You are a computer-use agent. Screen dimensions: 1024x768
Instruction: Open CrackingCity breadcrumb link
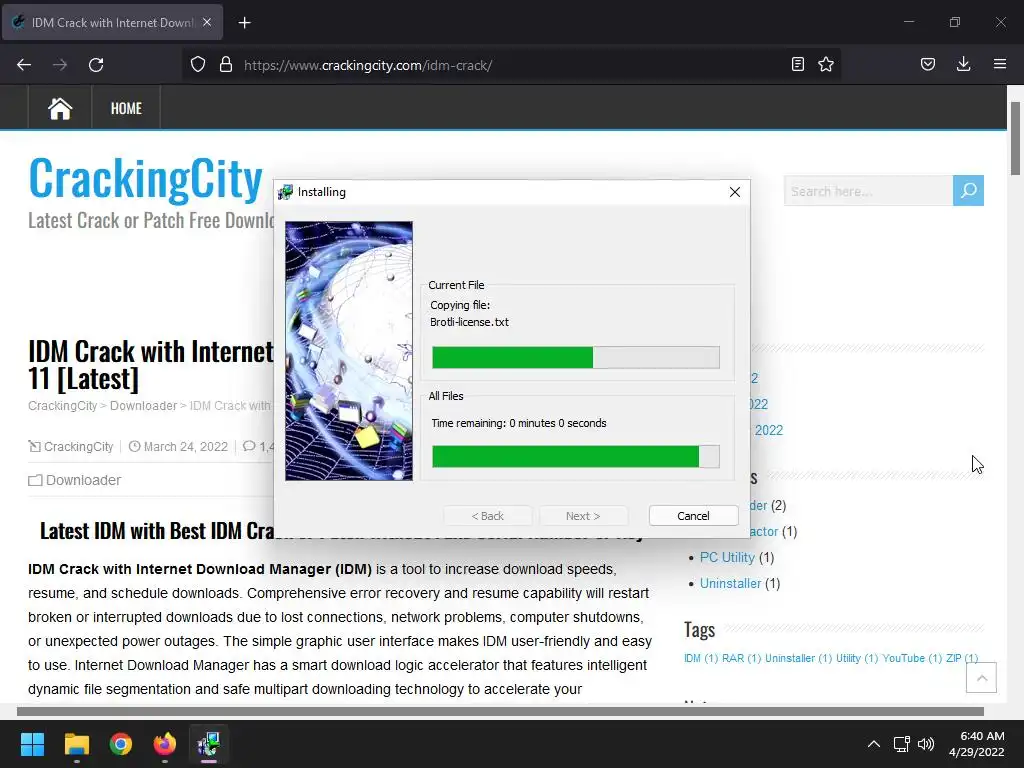click(x=63, y=406)
